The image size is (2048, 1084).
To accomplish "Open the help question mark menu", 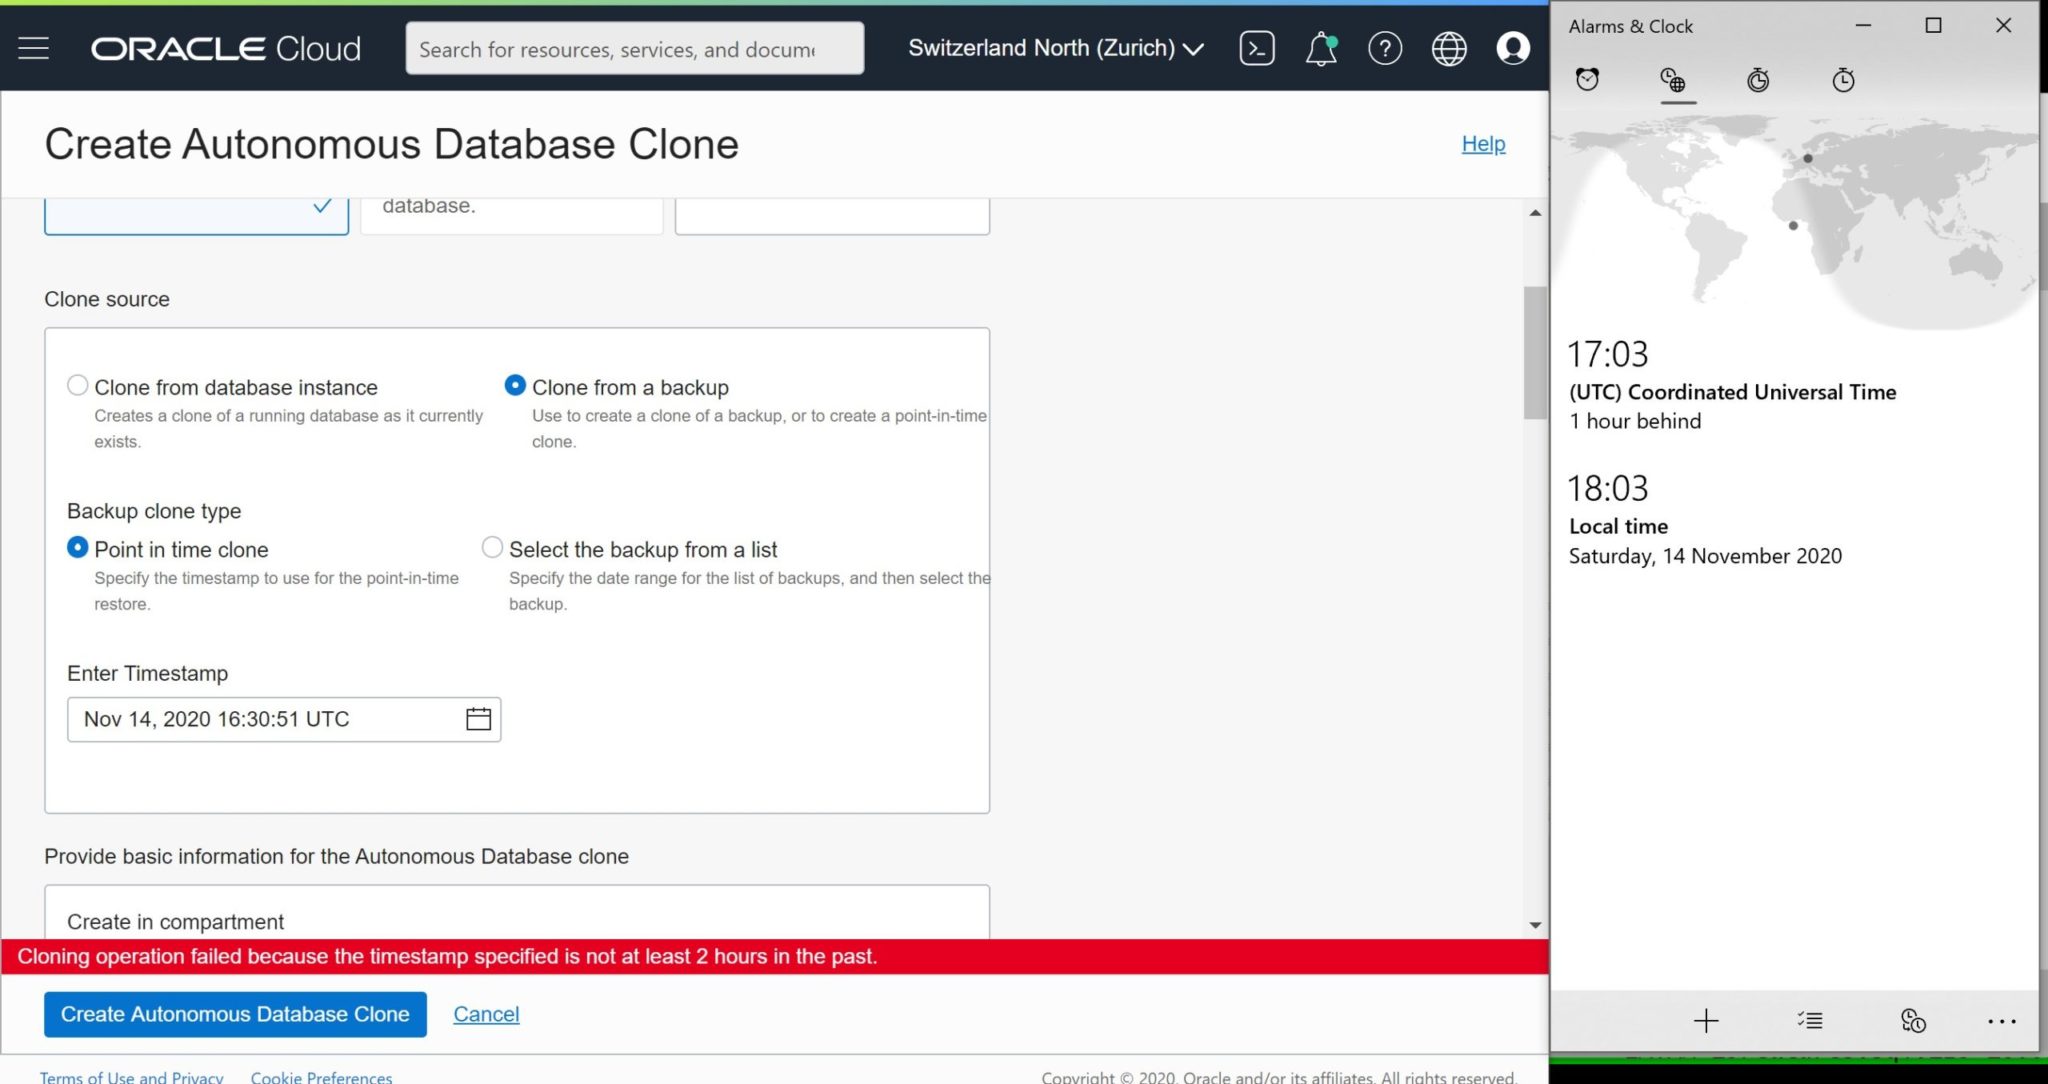I will [x=1385, y=48].
